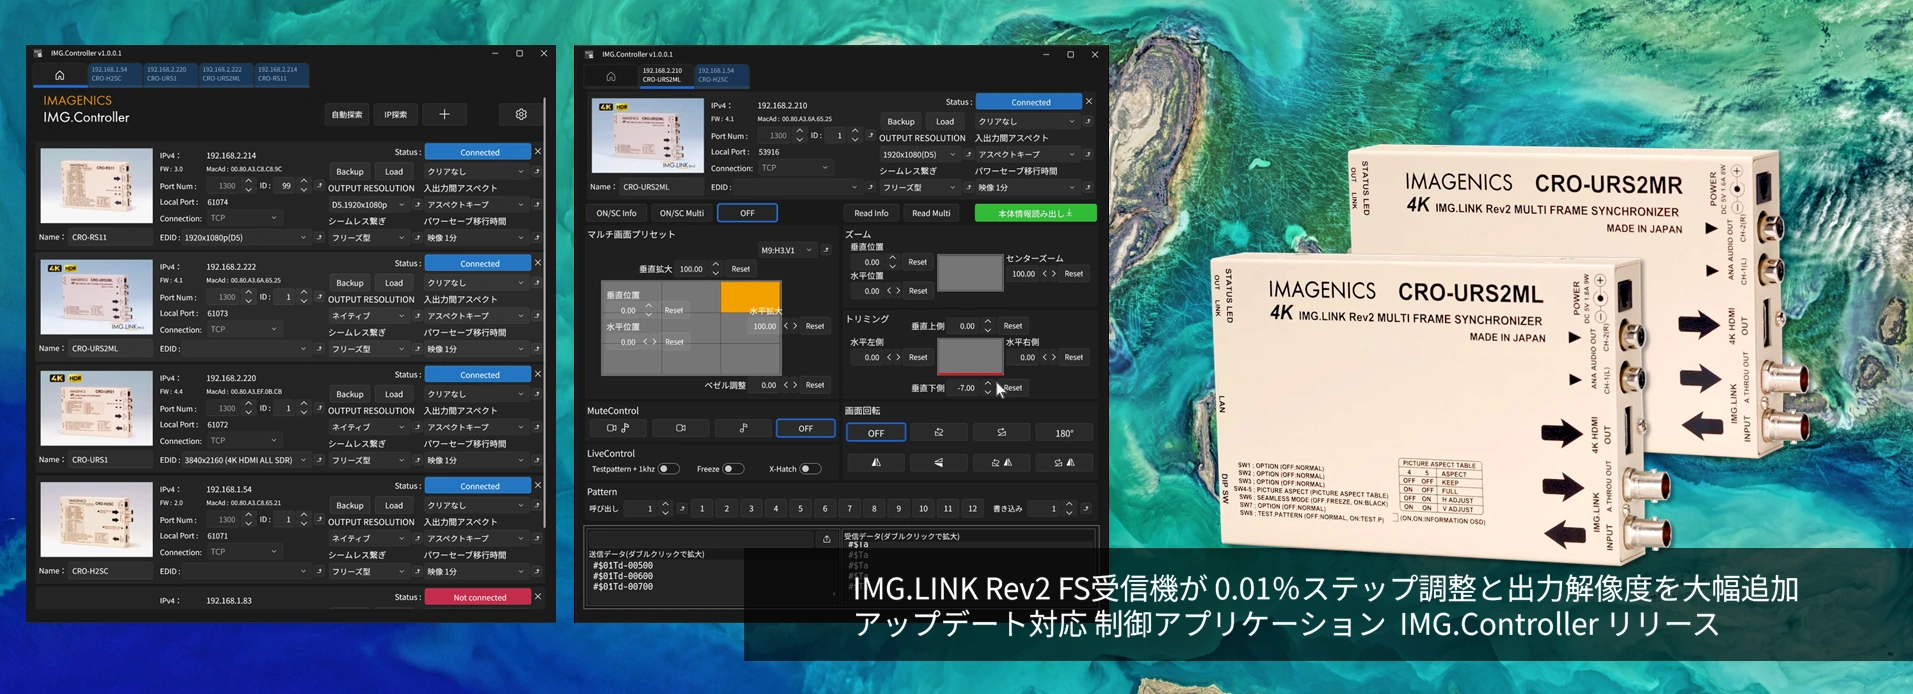Open Connection TCP dropdown for 192.168.2.214
Image resolution: width=1913 pixels, height=694 pixels.
(x=244, y=218)
